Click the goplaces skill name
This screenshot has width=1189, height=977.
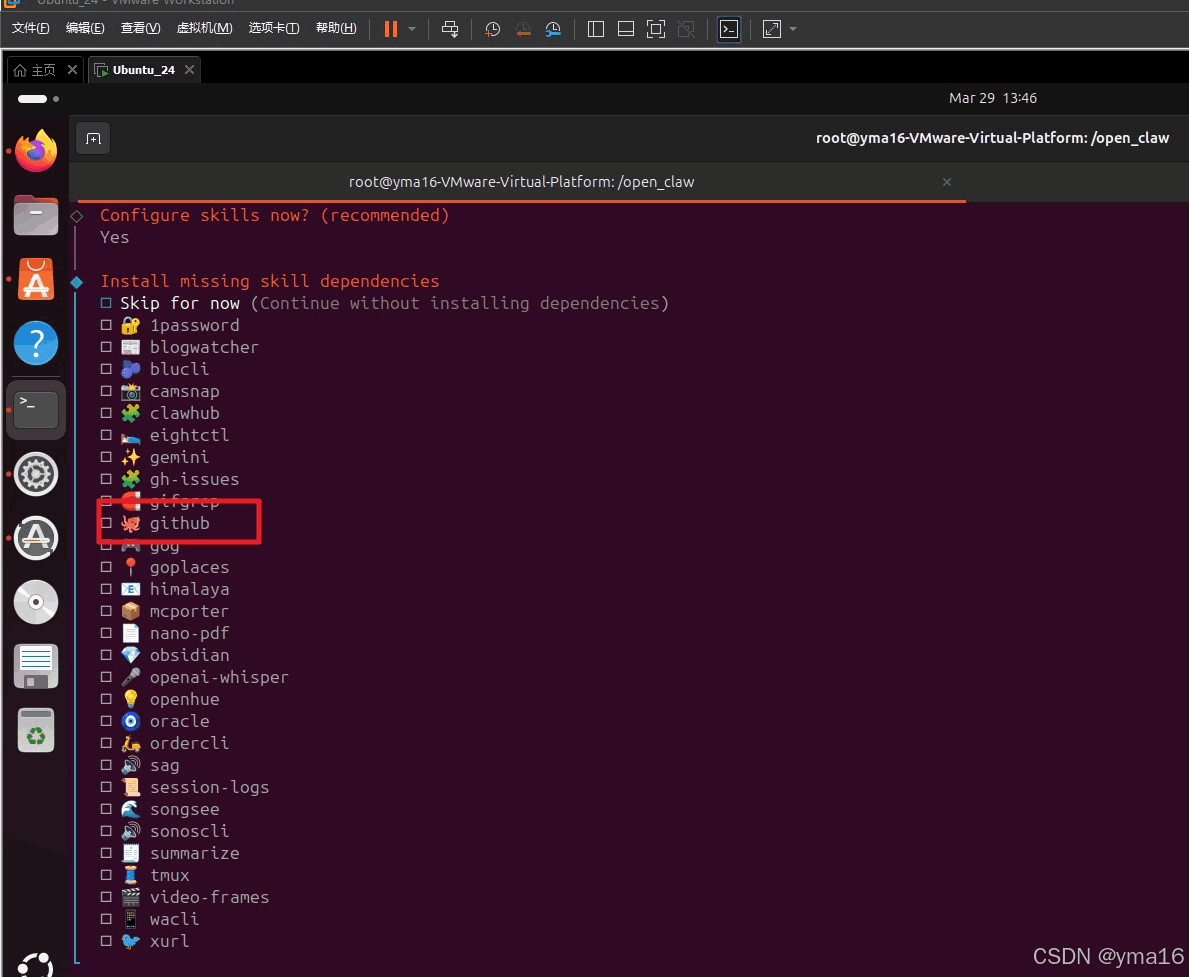point(189,567)
